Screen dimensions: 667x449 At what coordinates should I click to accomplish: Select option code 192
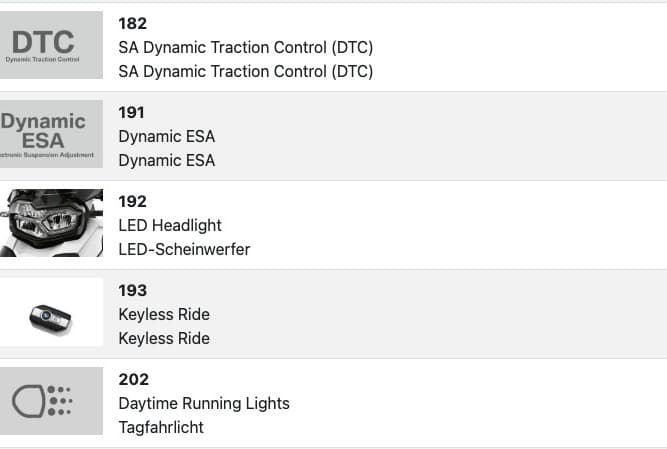[132, 201]
